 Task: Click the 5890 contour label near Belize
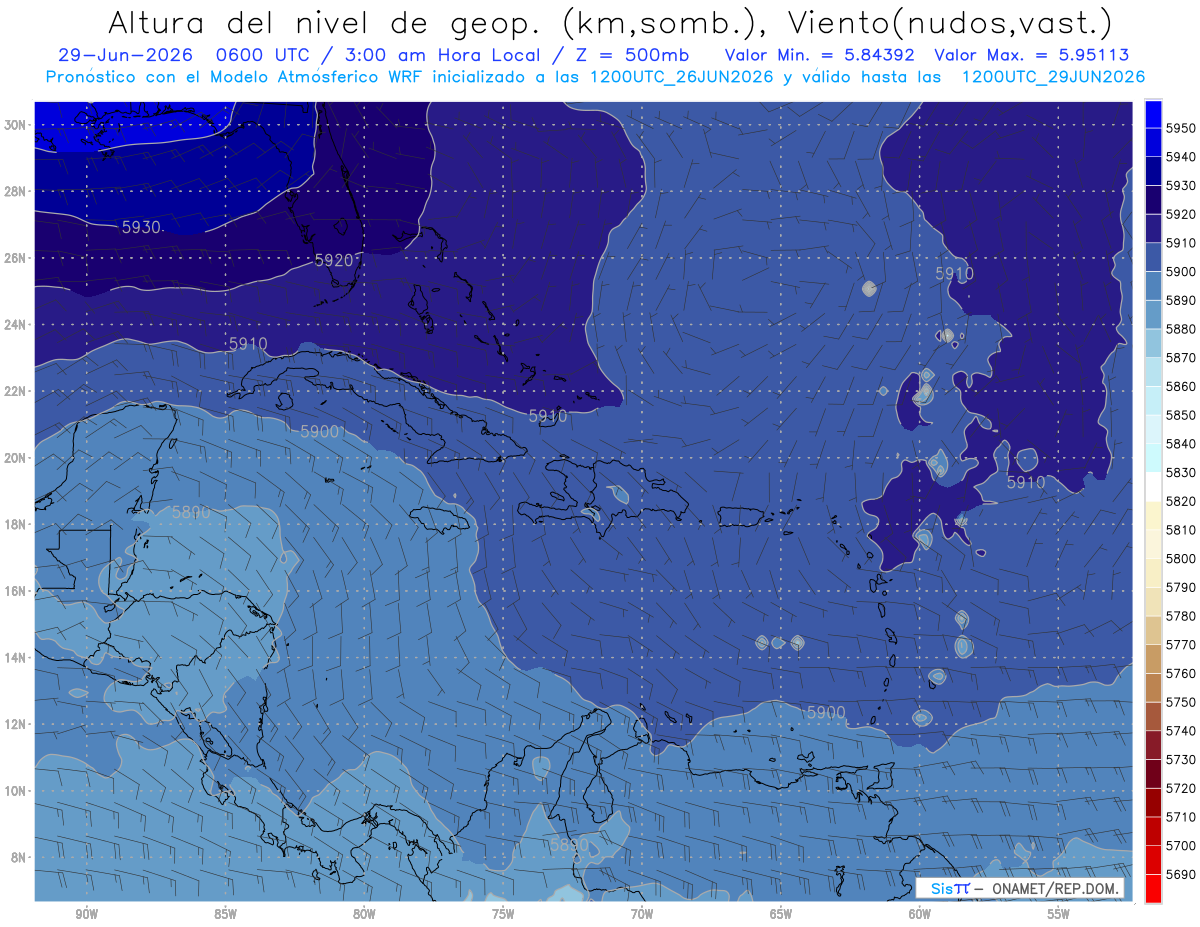[x=190, y=512]
